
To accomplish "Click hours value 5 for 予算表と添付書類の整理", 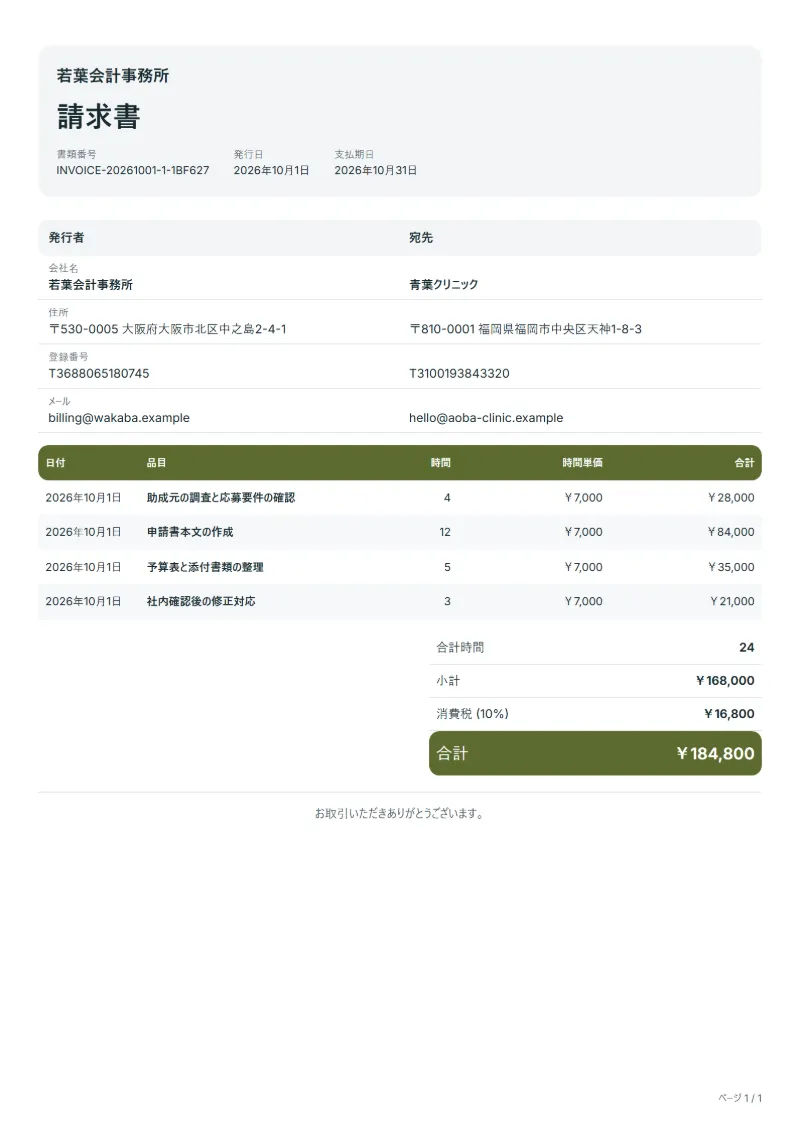I will [447, 567].
